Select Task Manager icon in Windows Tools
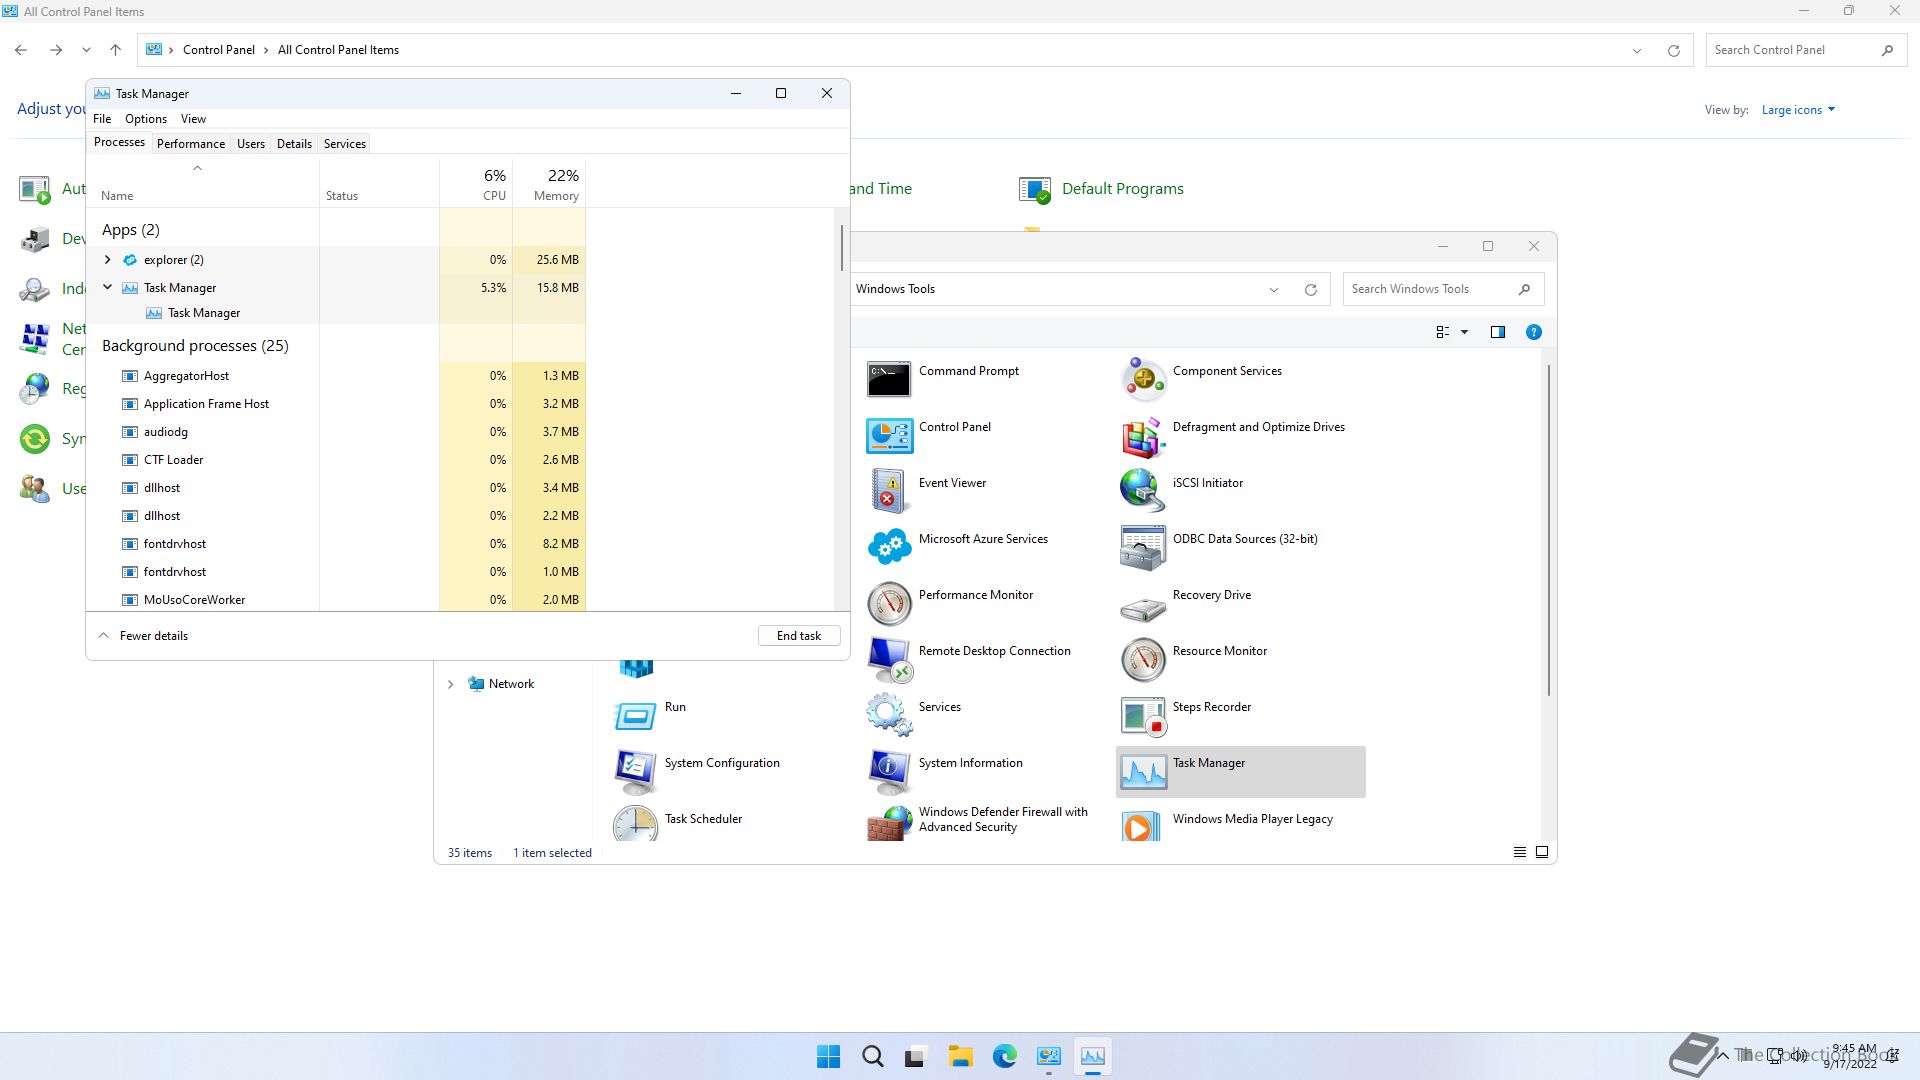Viewport: 1920px width, 1080px height. 1143,771
